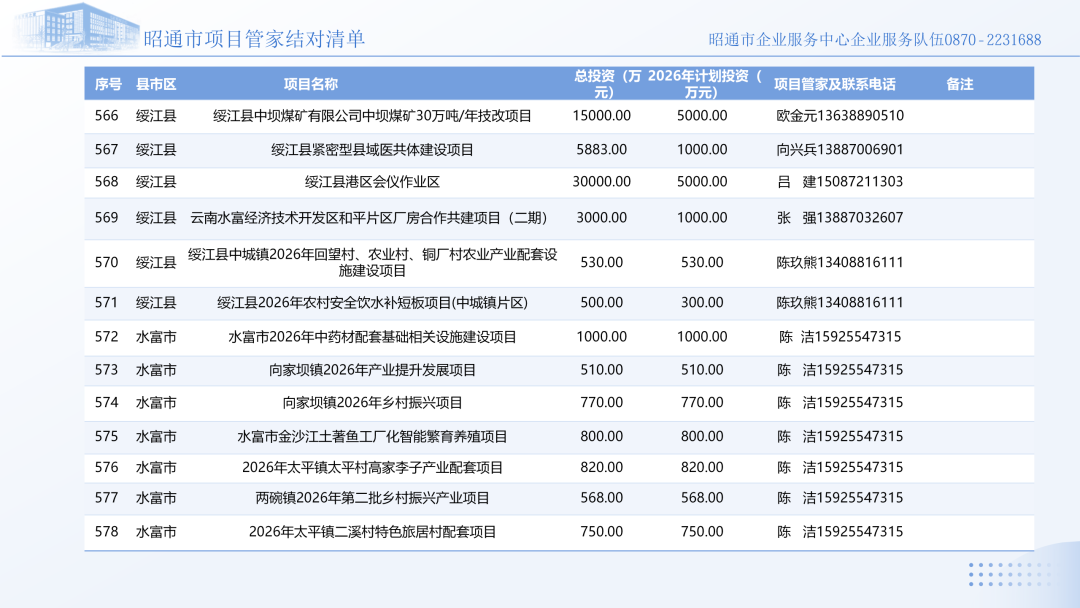Click planned investment 770.00 in row 574
1080x608 pixels.
click(x=702, y=402)
